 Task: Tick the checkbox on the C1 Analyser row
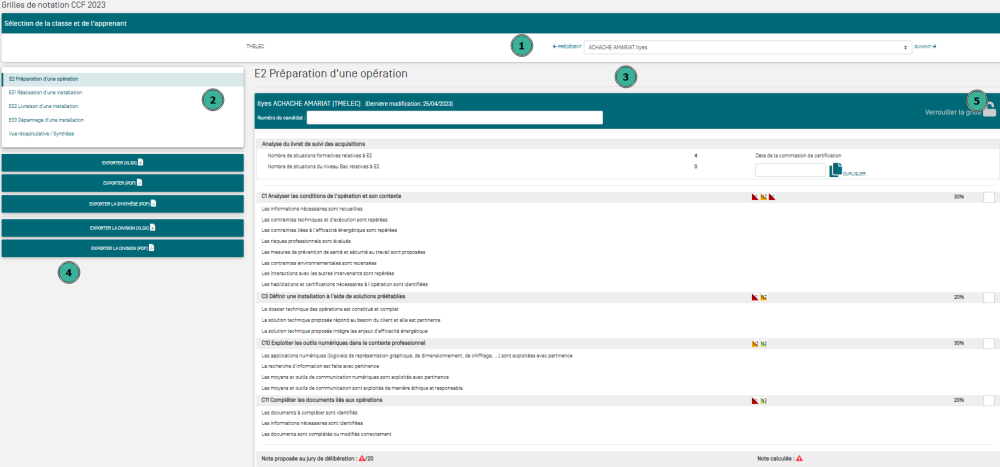[x=989, y=197]
